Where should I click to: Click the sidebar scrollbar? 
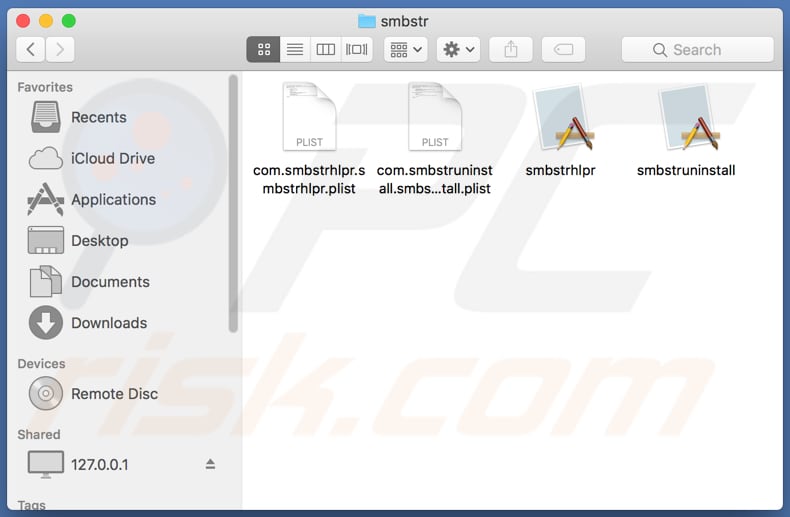tap(234, 200)
